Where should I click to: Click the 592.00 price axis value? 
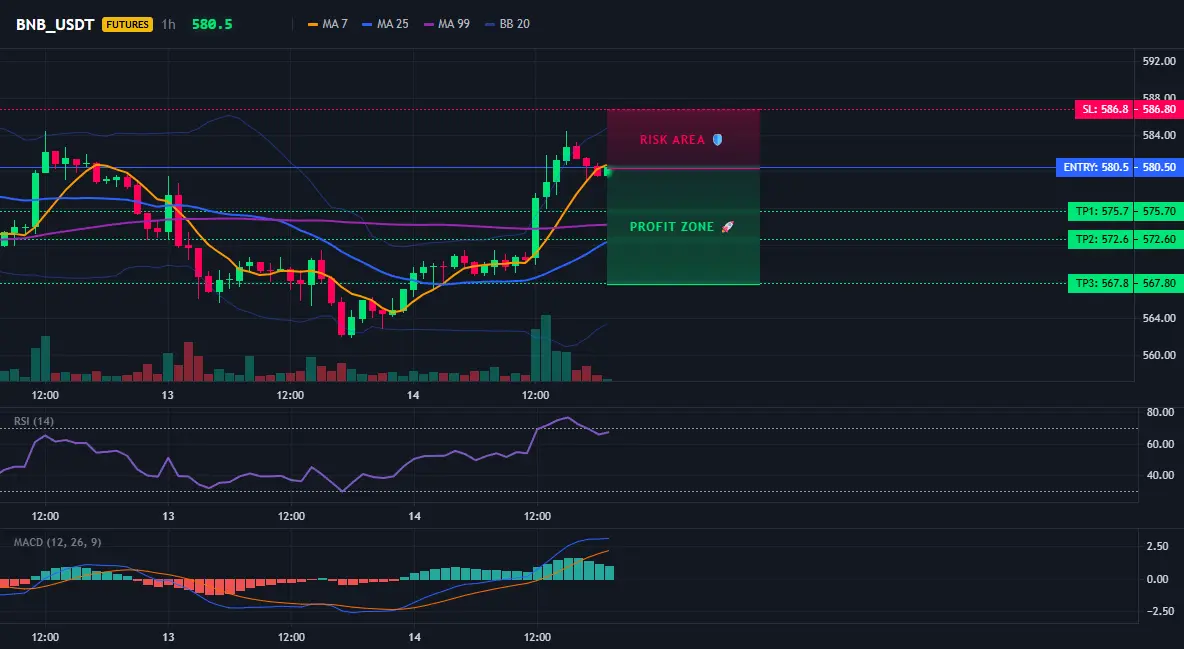(x=1159, y=62)
